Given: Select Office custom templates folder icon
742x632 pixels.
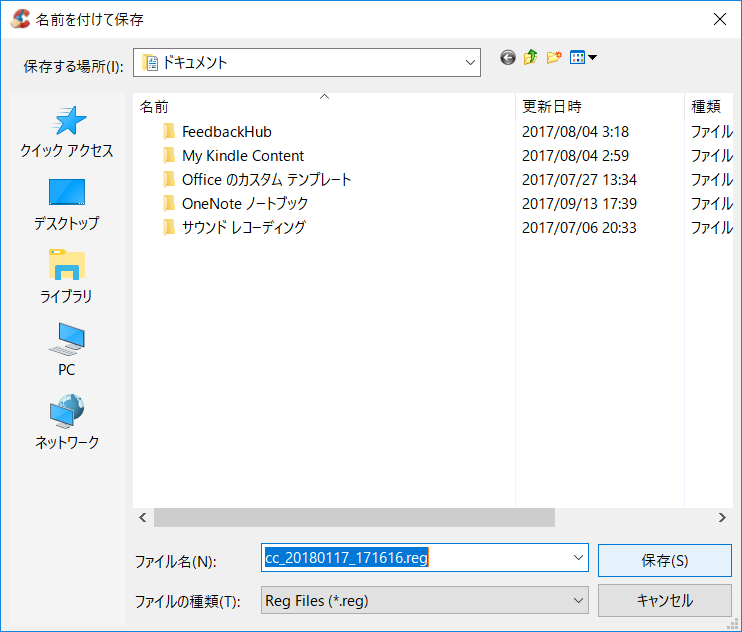Looking at the screenshot, I should [x=169, y=180].
